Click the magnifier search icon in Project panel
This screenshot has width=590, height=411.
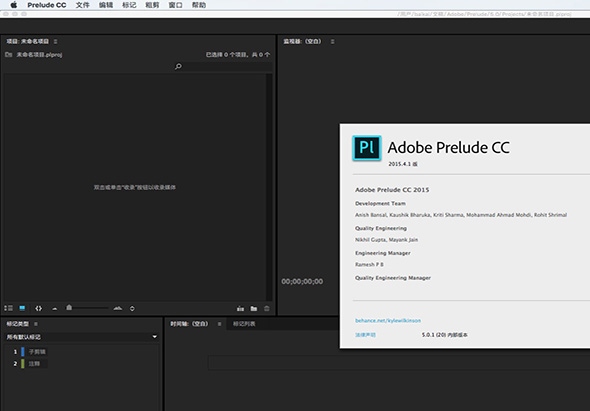coord(178,67)
